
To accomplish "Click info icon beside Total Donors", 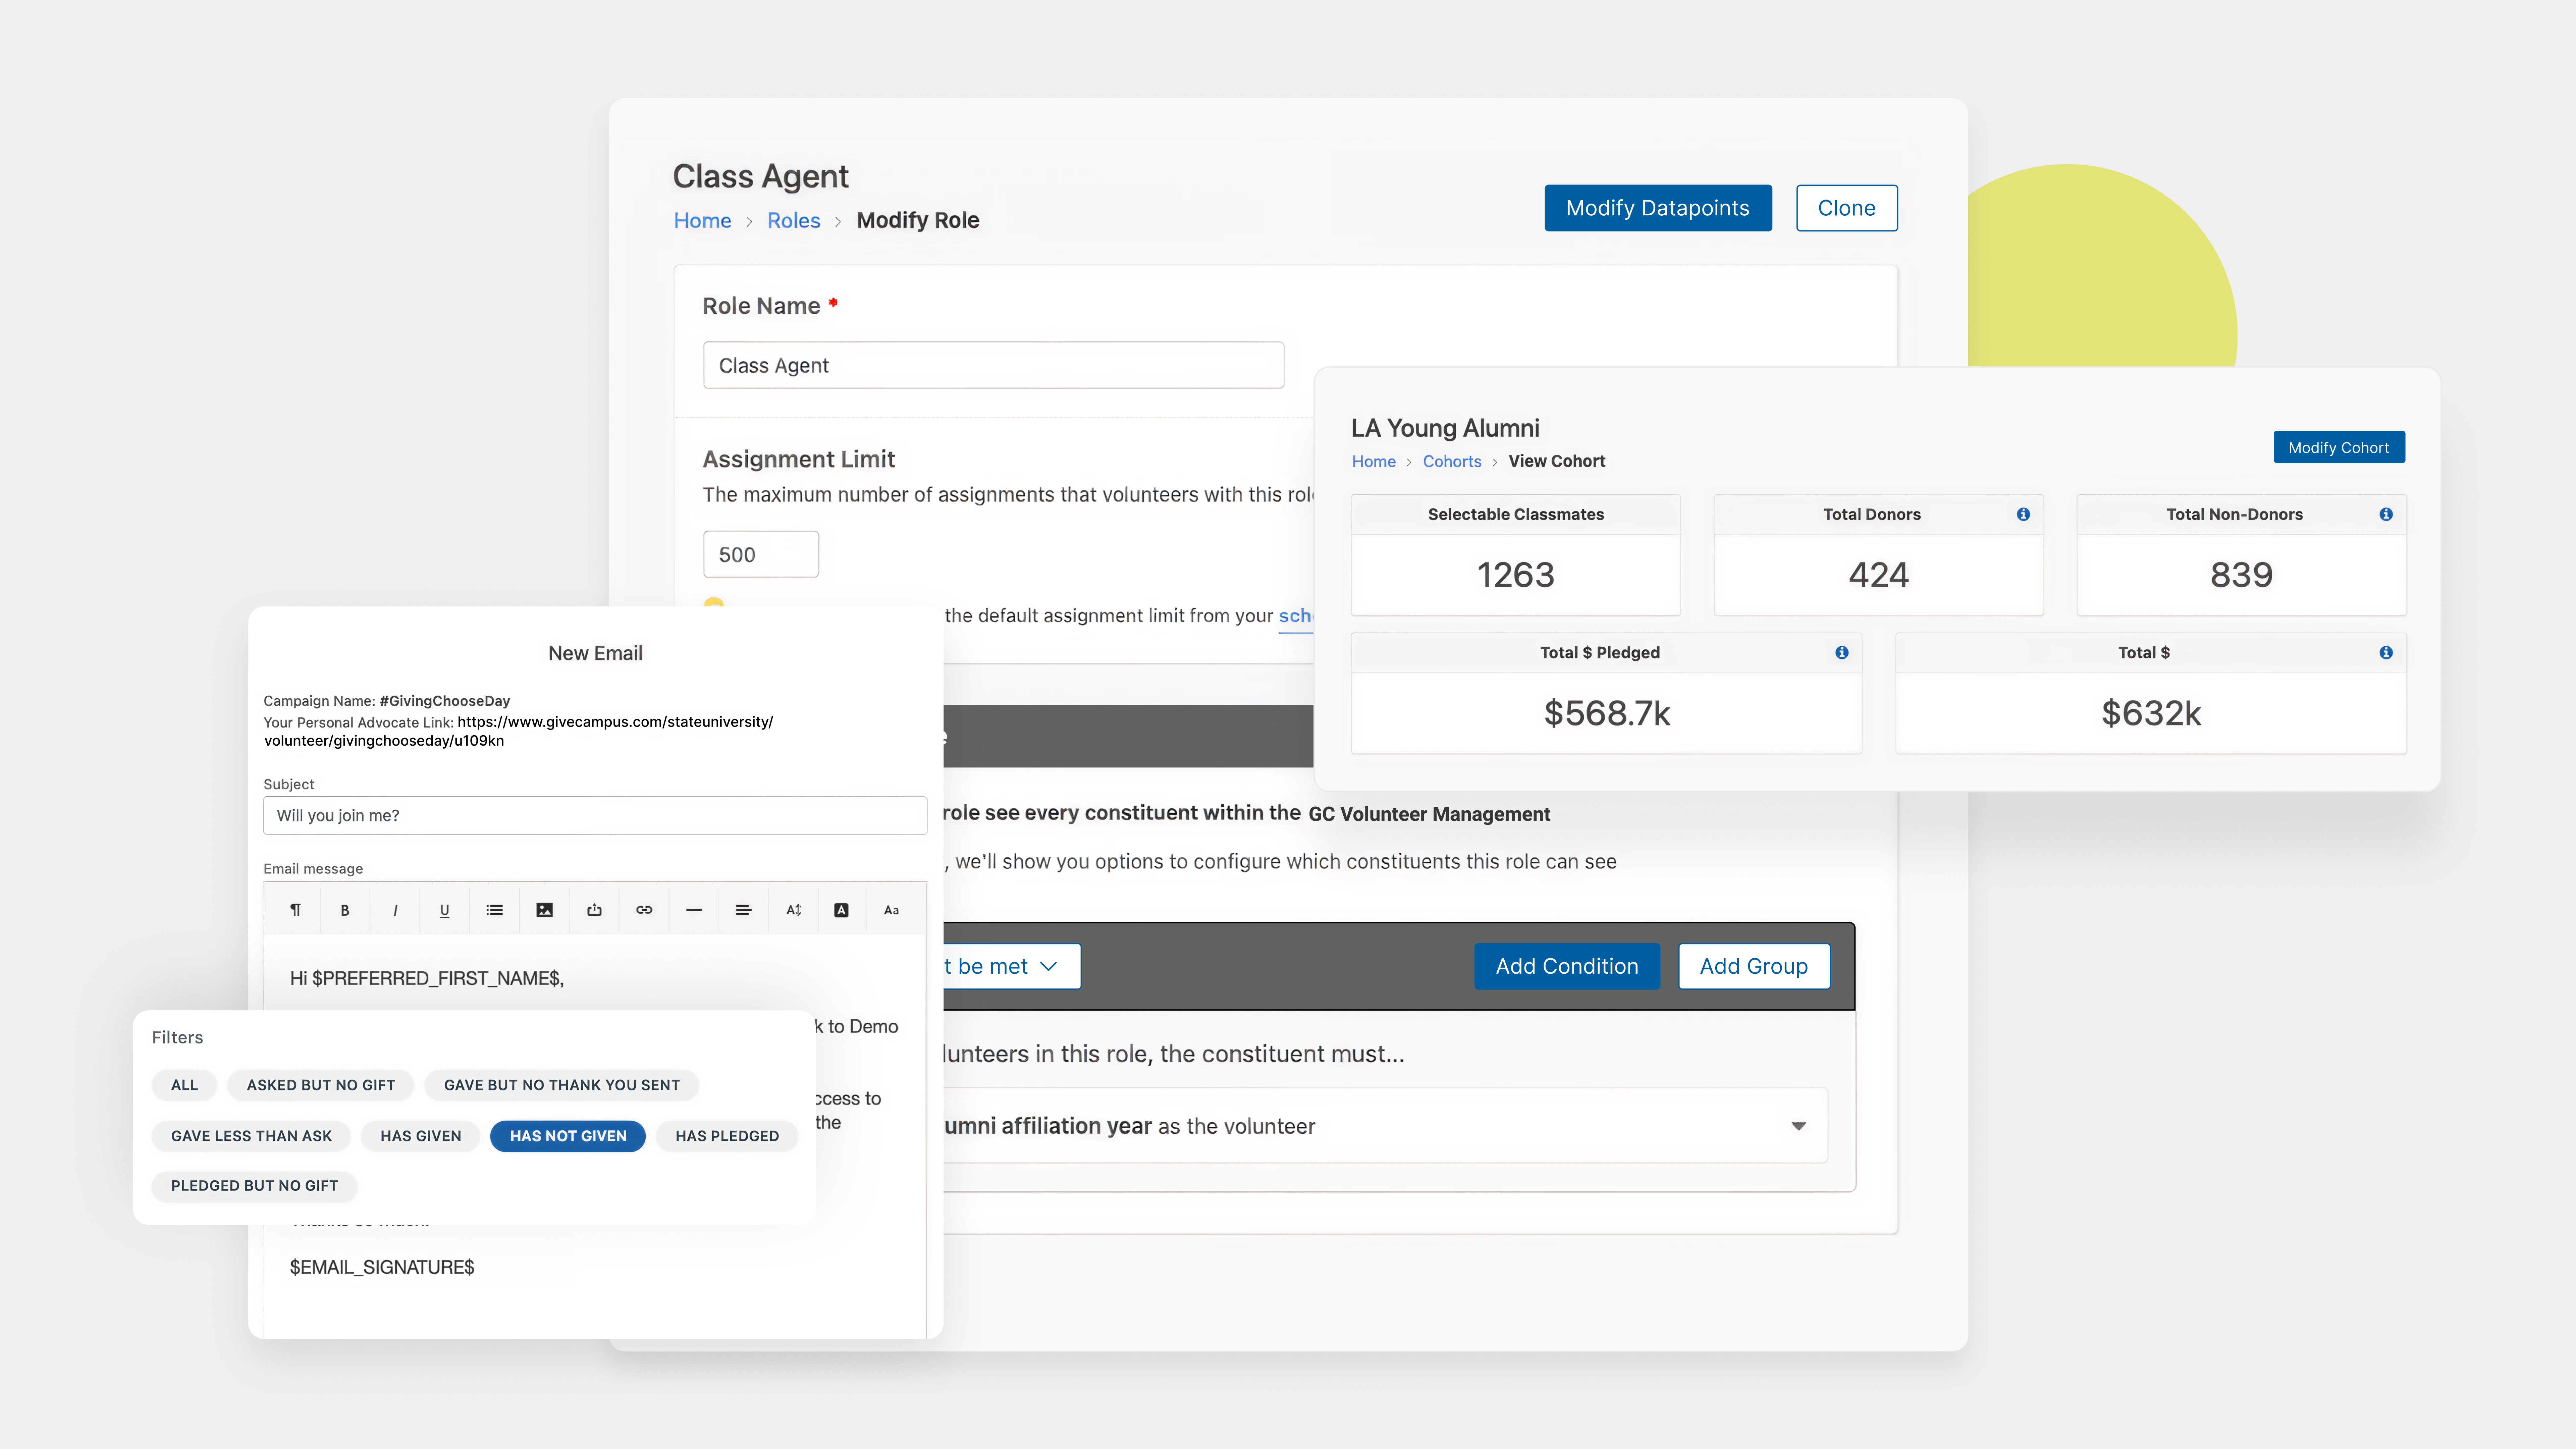I will [x=2023, y=514].
